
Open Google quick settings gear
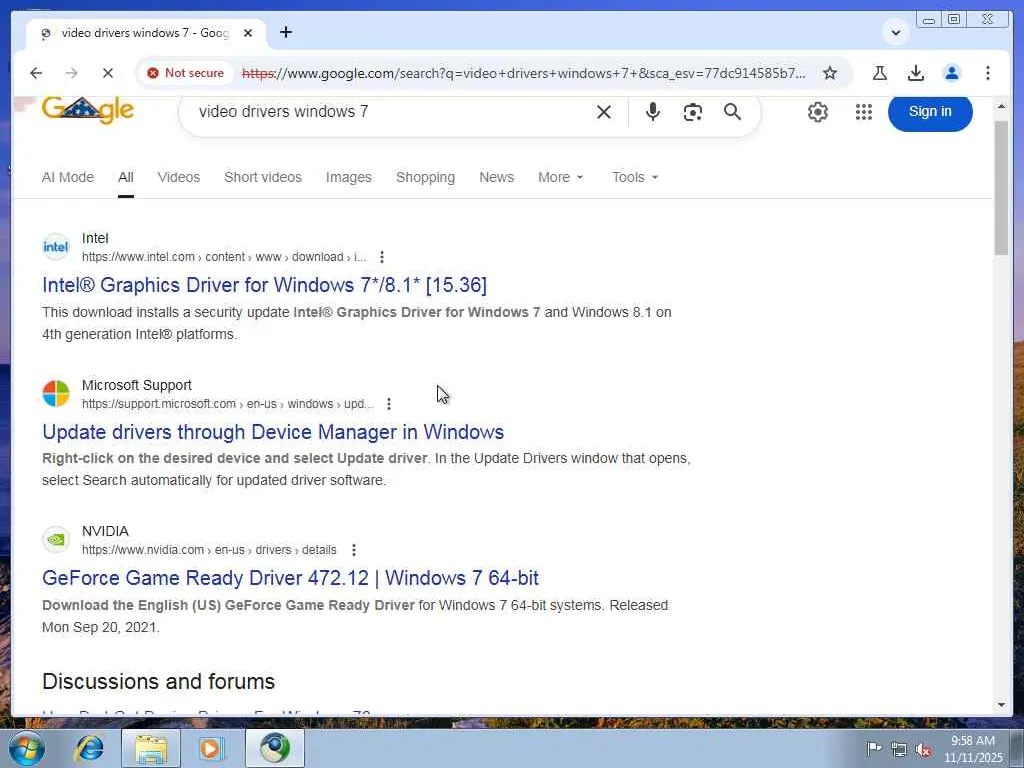[818, 112]
